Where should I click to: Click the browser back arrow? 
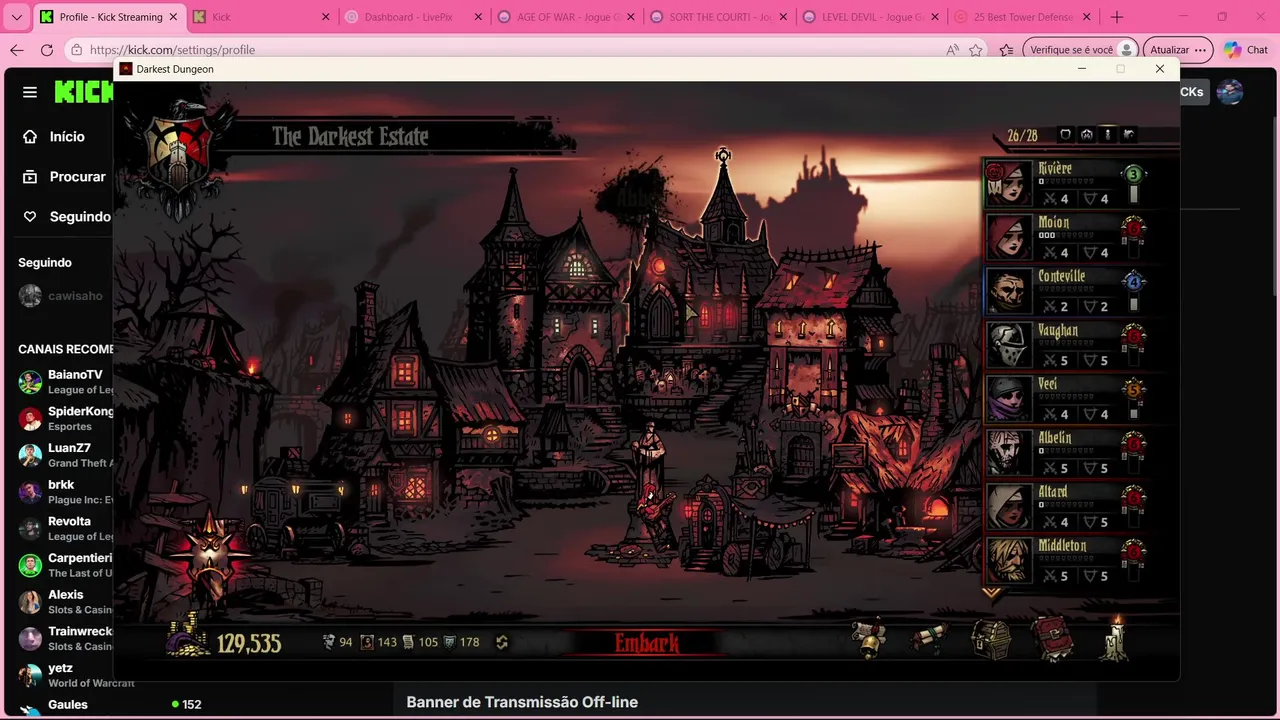(x=17, y=50)
